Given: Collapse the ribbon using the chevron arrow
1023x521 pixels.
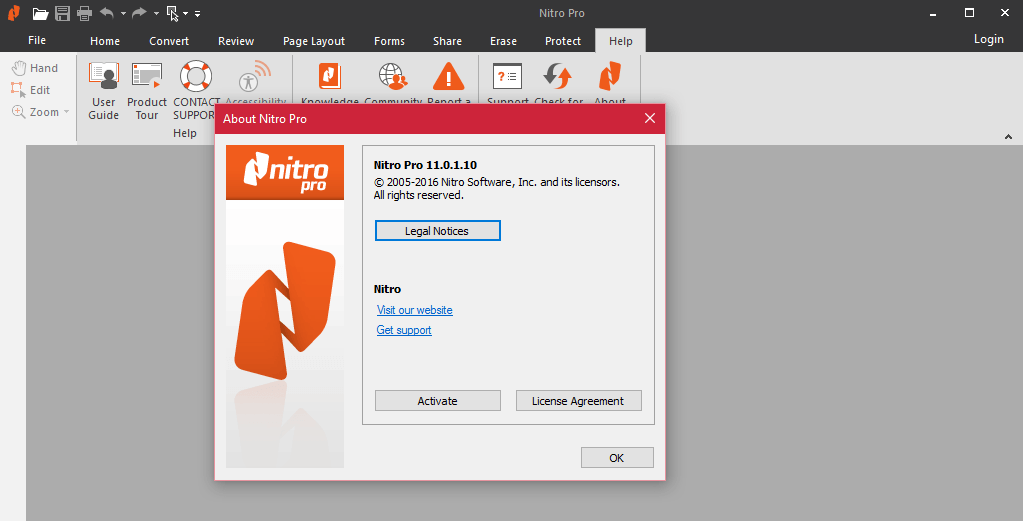Looking at the screenshot, I should point(1007,137).
